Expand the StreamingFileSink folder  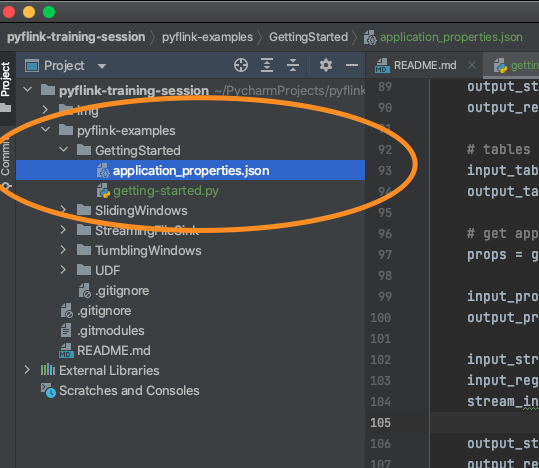[x=63, y=230]
